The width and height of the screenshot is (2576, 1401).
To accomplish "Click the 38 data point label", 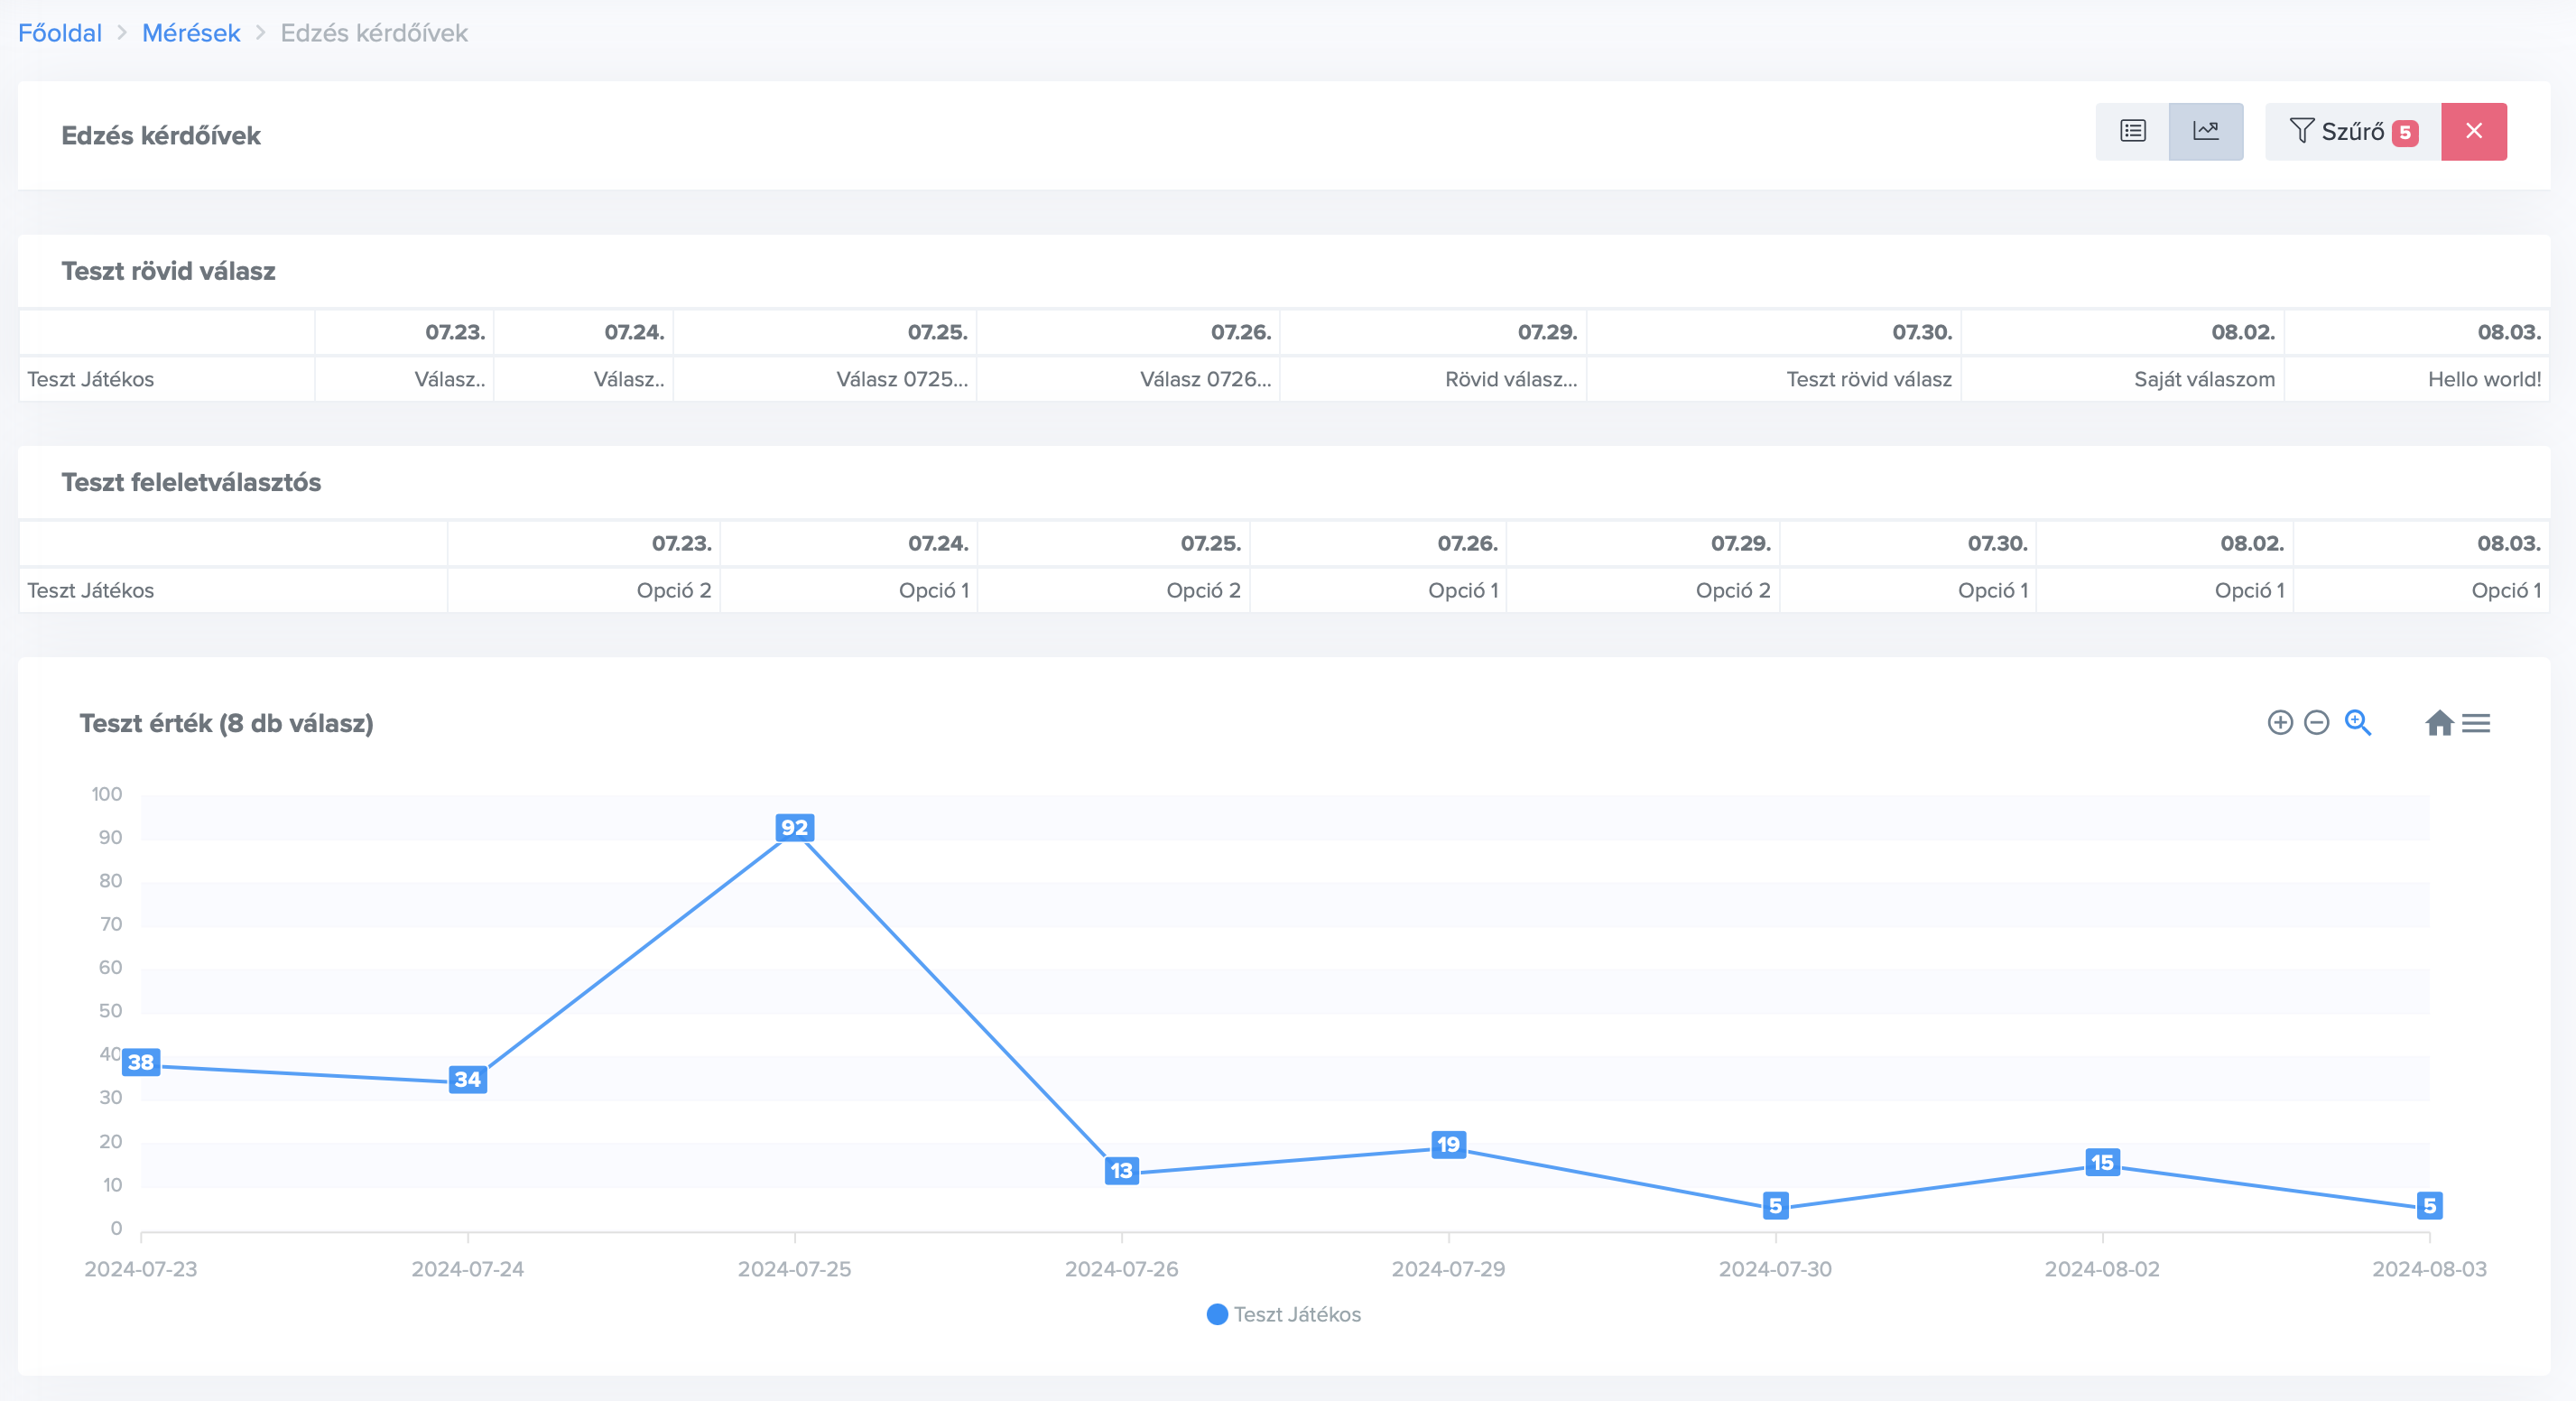I will [x=141, y=1062].
